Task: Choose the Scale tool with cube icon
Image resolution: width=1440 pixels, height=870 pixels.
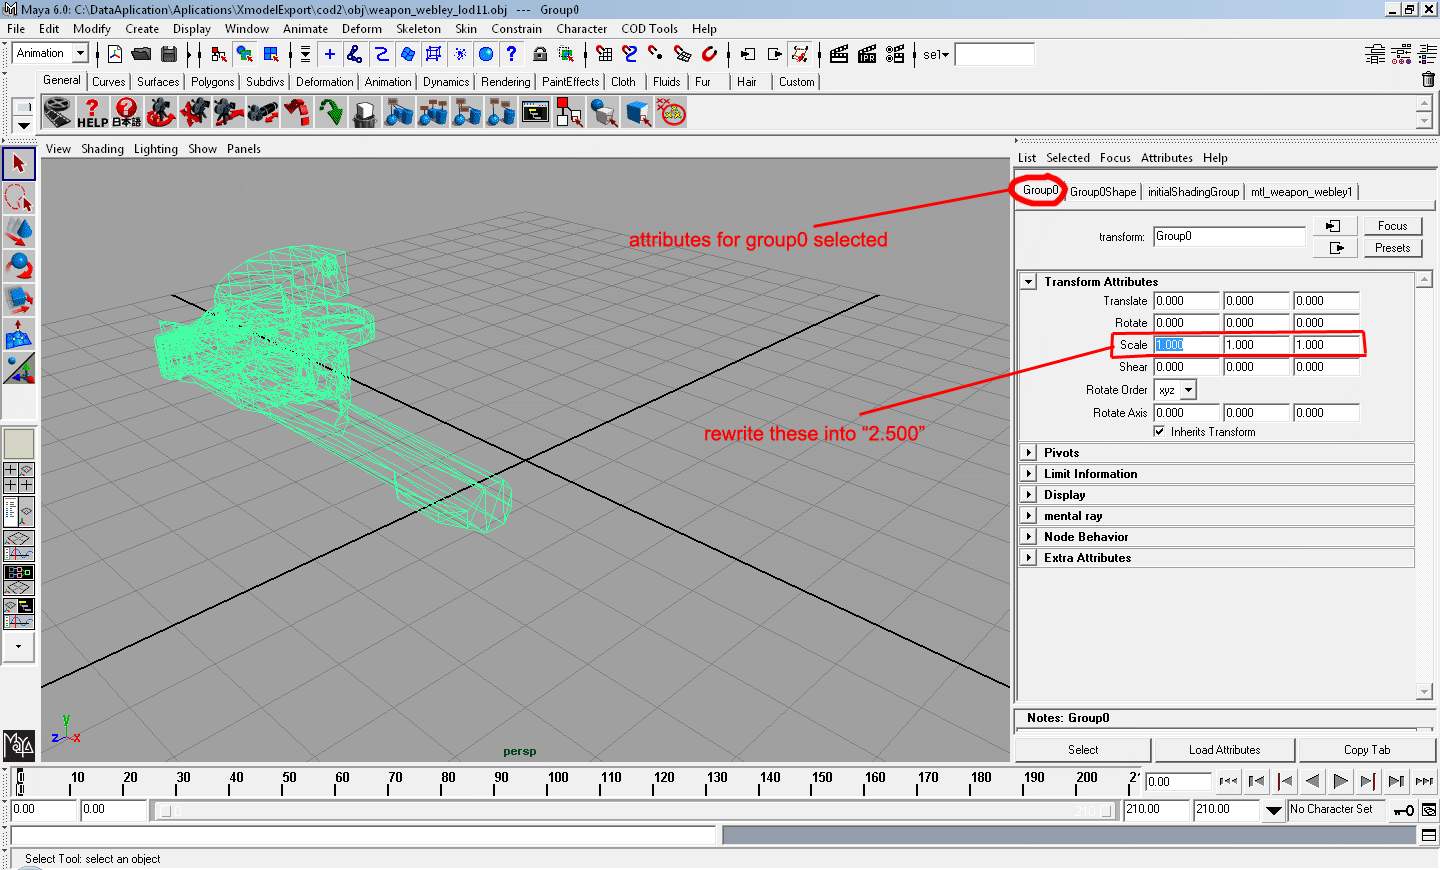Action: coord(19,299)
